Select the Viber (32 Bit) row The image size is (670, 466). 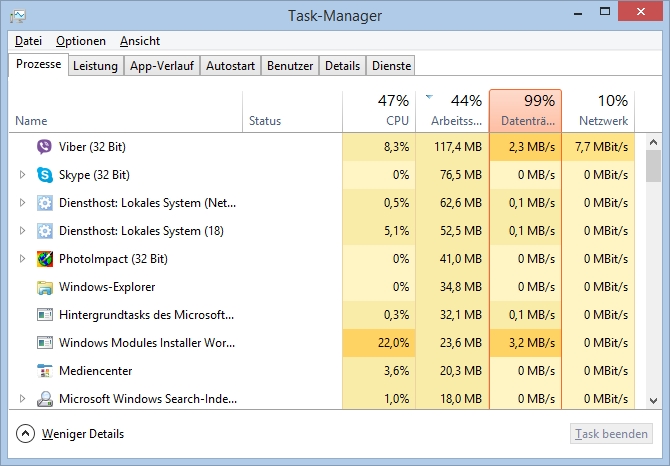322,147
